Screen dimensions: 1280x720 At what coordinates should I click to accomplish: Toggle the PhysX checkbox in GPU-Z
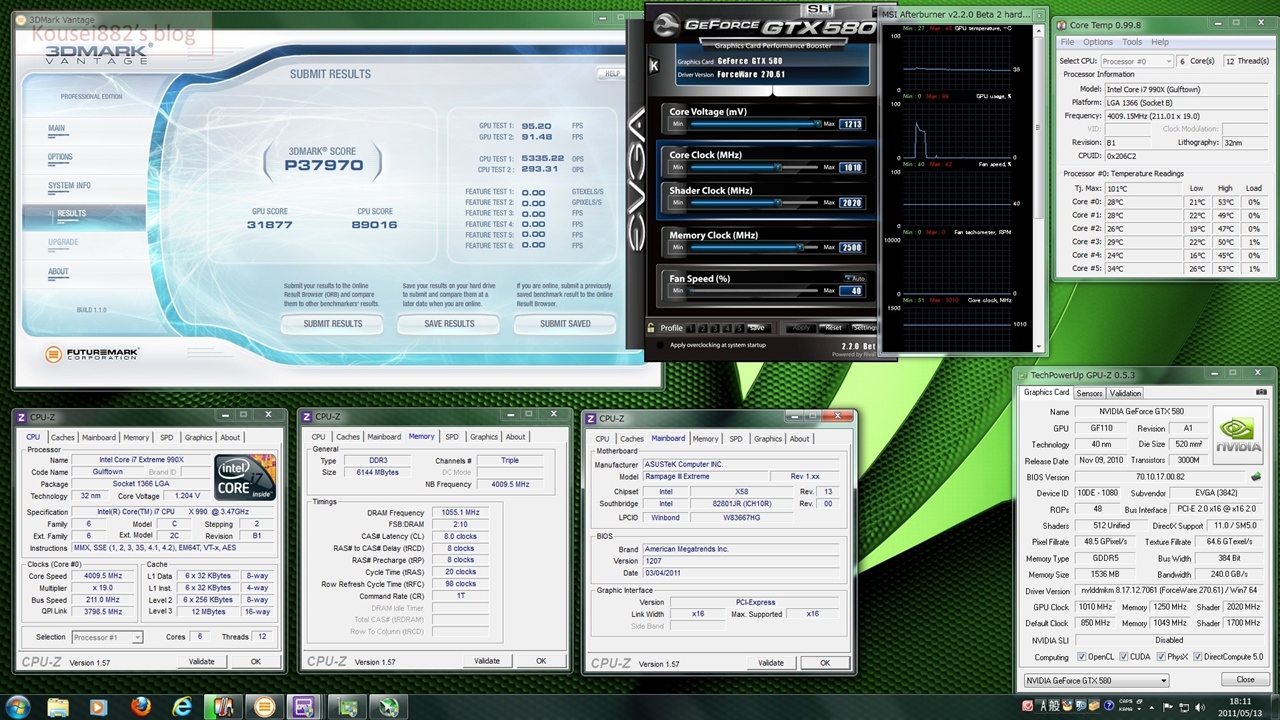(1161, 657)
